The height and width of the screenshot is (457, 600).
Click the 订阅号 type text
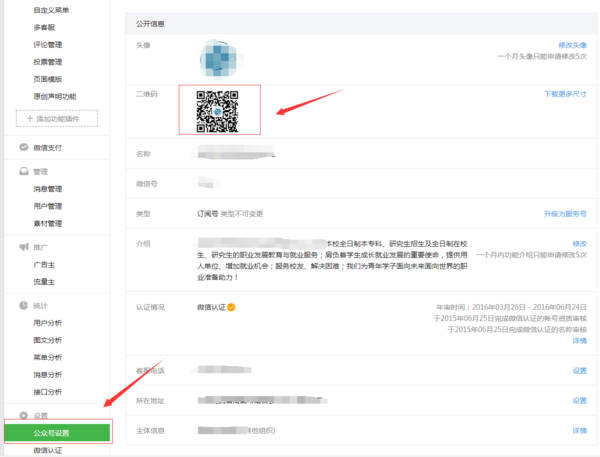pos(207,214)
